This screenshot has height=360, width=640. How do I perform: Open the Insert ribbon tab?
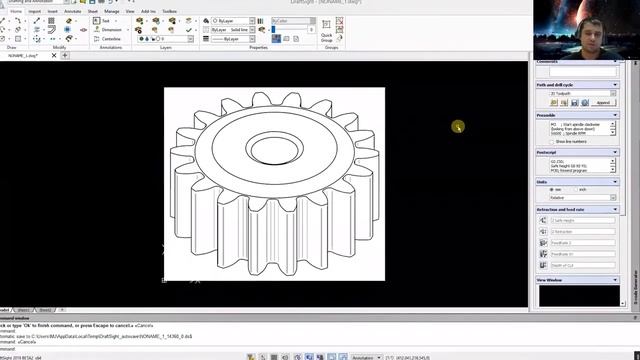coord(53,11)
